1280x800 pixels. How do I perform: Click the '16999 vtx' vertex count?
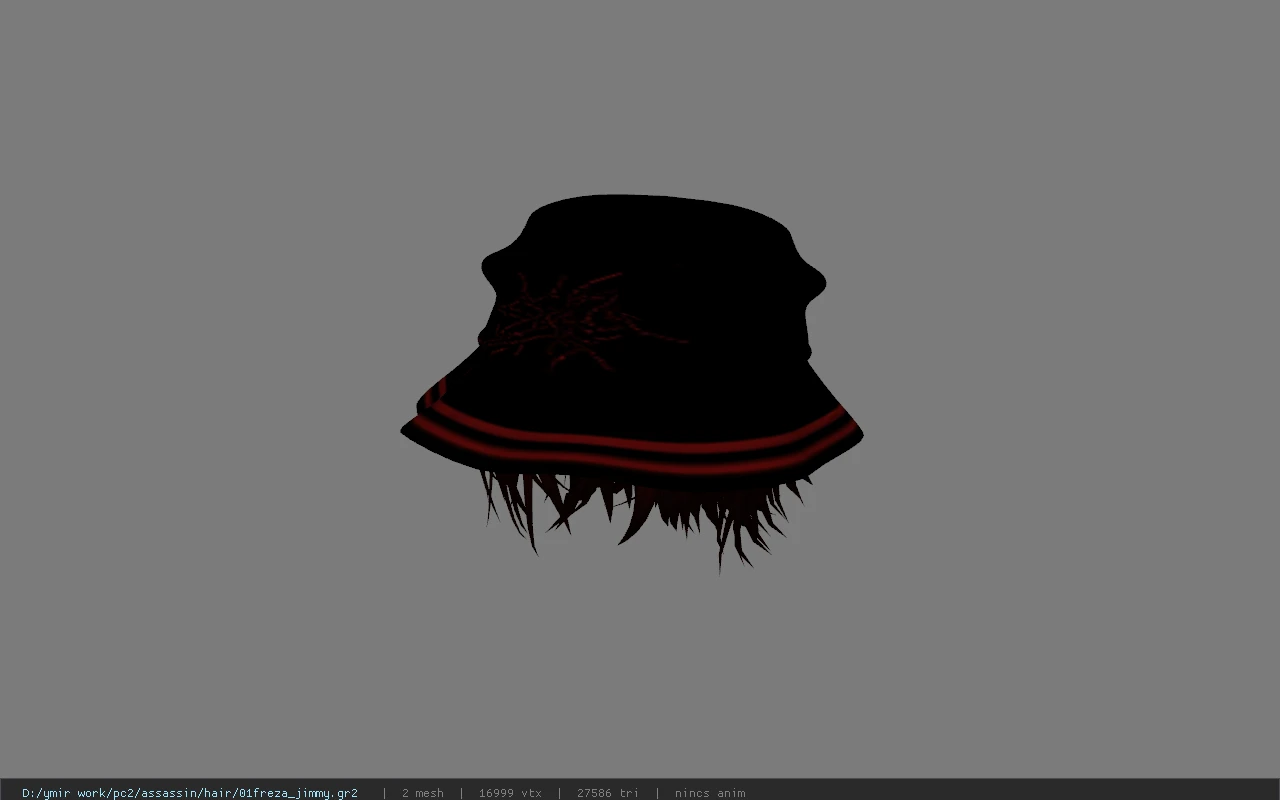[510, 793]
